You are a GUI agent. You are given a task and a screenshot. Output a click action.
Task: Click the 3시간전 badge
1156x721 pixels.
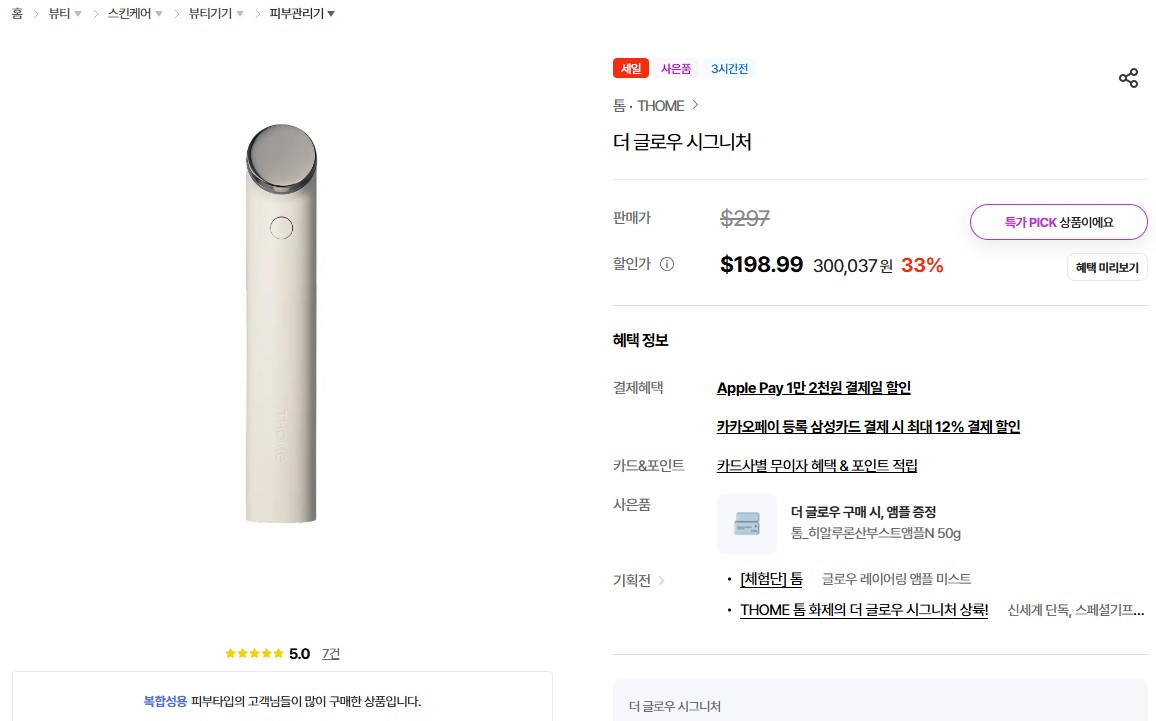point(729,69)
